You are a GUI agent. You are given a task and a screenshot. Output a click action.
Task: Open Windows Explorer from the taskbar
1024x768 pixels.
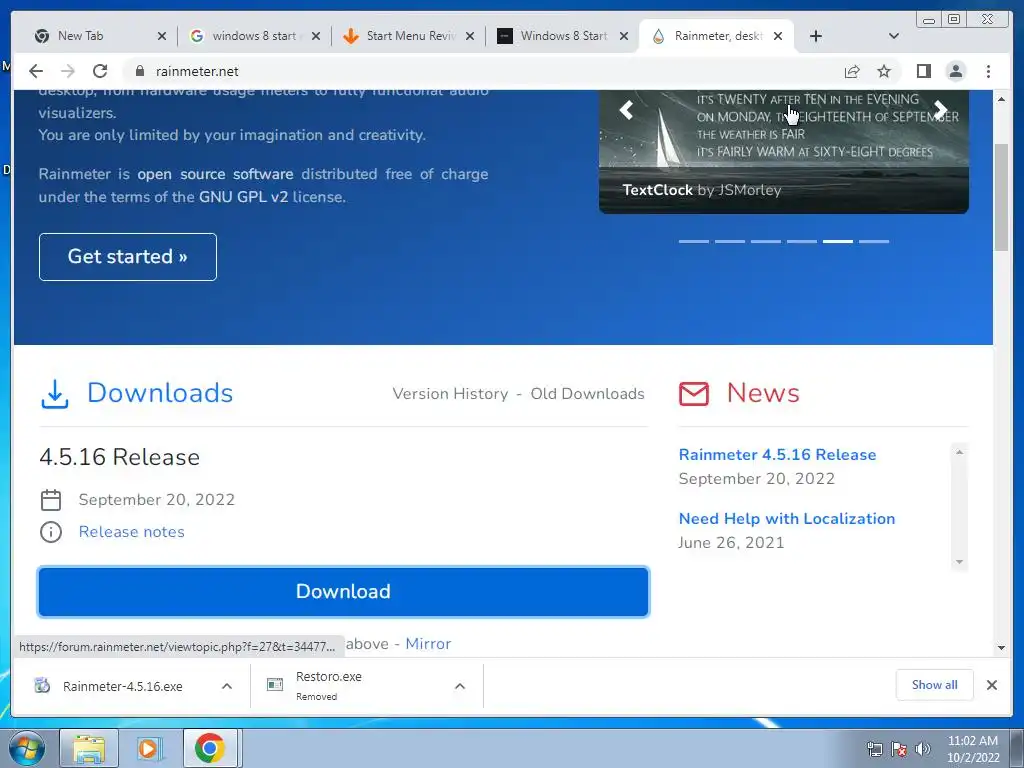(89, 748)
